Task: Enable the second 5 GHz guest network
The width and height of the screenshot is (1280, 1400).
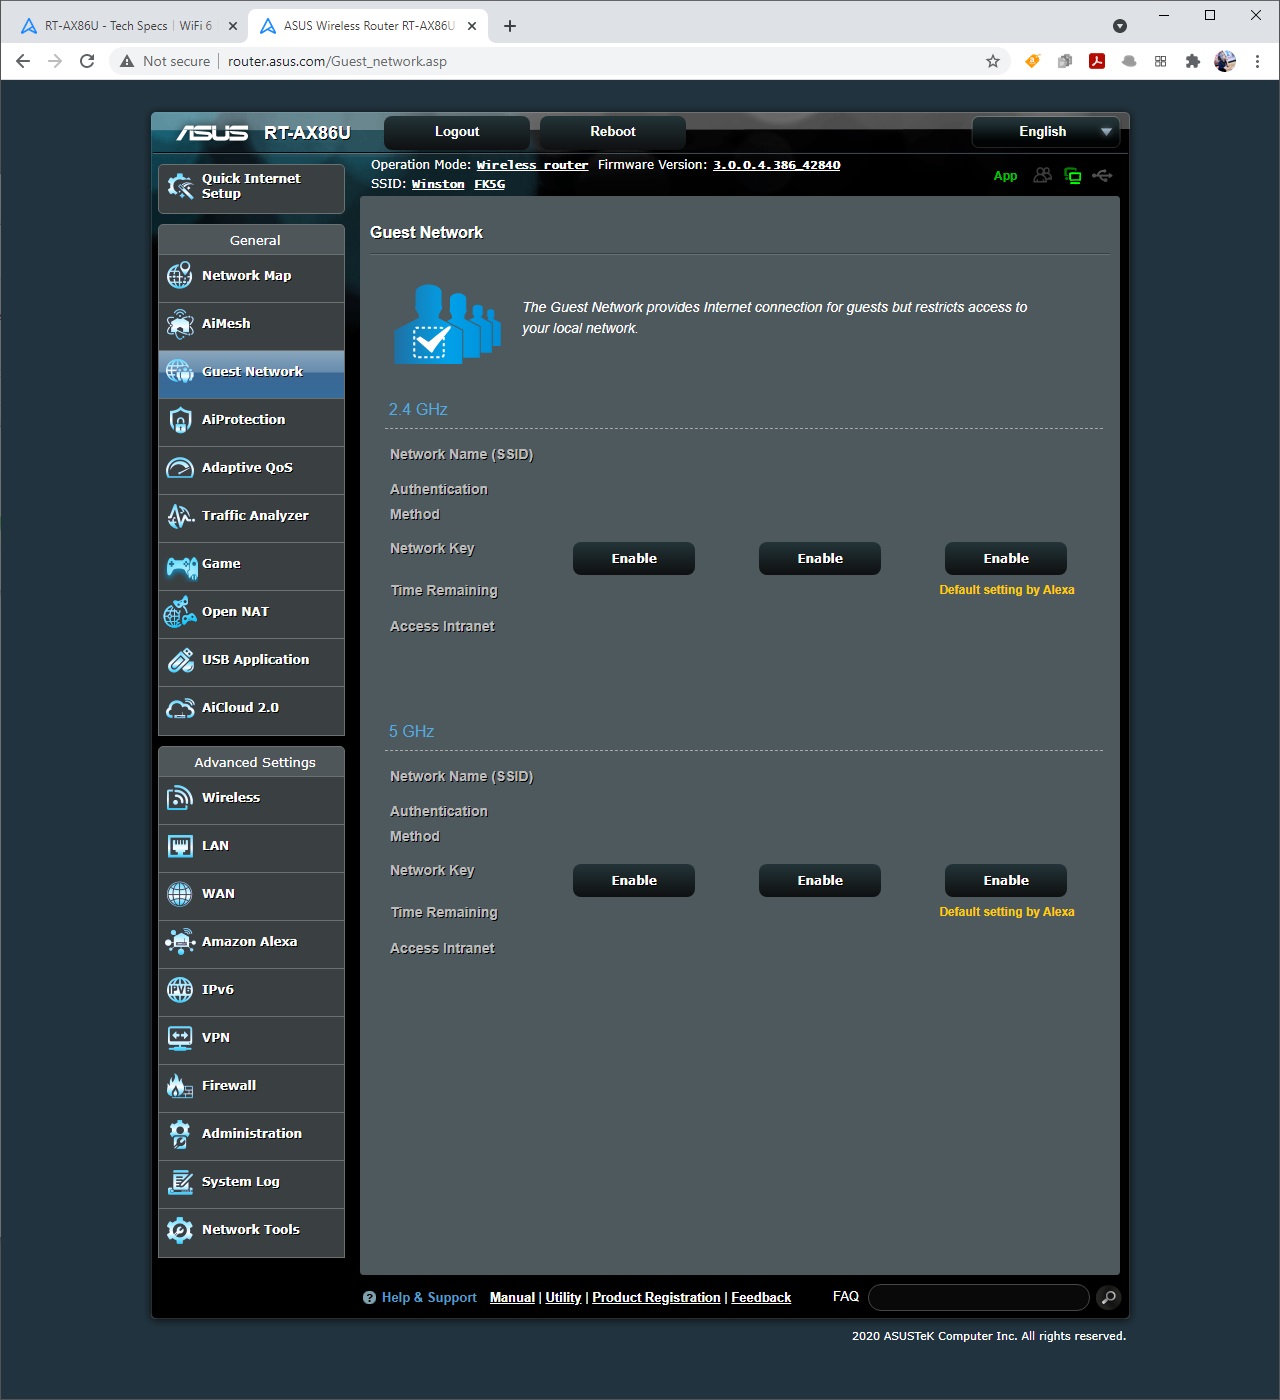Action: point(820,881)
